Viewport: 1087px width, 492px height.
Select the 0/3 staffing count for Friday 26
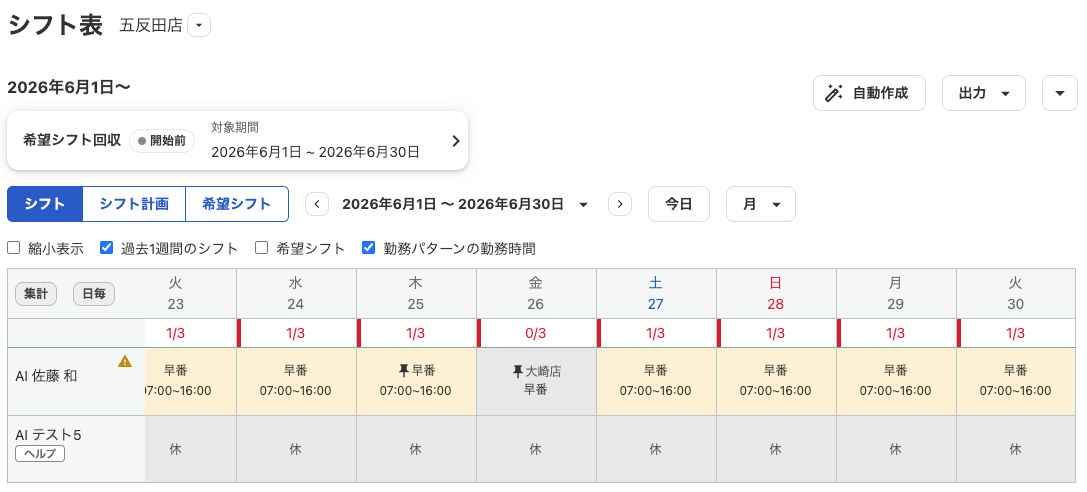coord(536,333)
